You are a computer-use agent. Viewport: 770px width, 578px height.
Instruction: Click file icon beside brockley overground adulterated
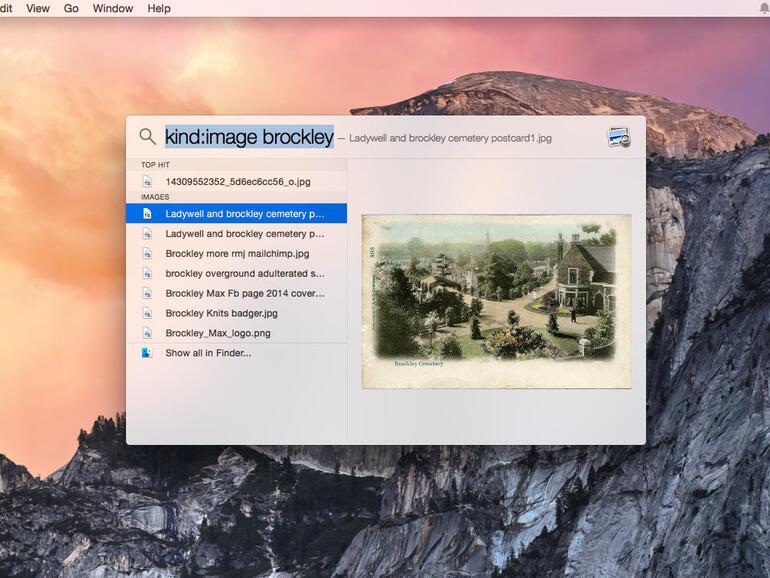[147, 274]
